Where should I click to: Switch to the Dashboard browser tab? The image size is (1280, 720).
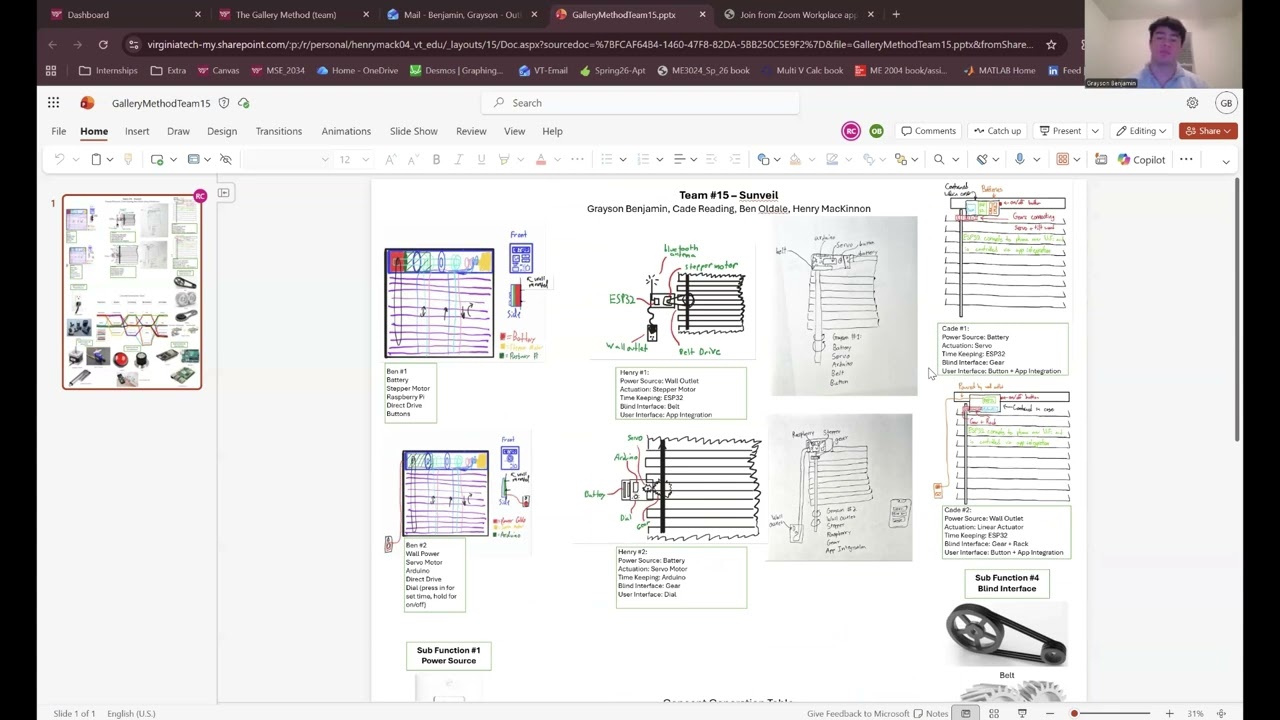(126, 15)
